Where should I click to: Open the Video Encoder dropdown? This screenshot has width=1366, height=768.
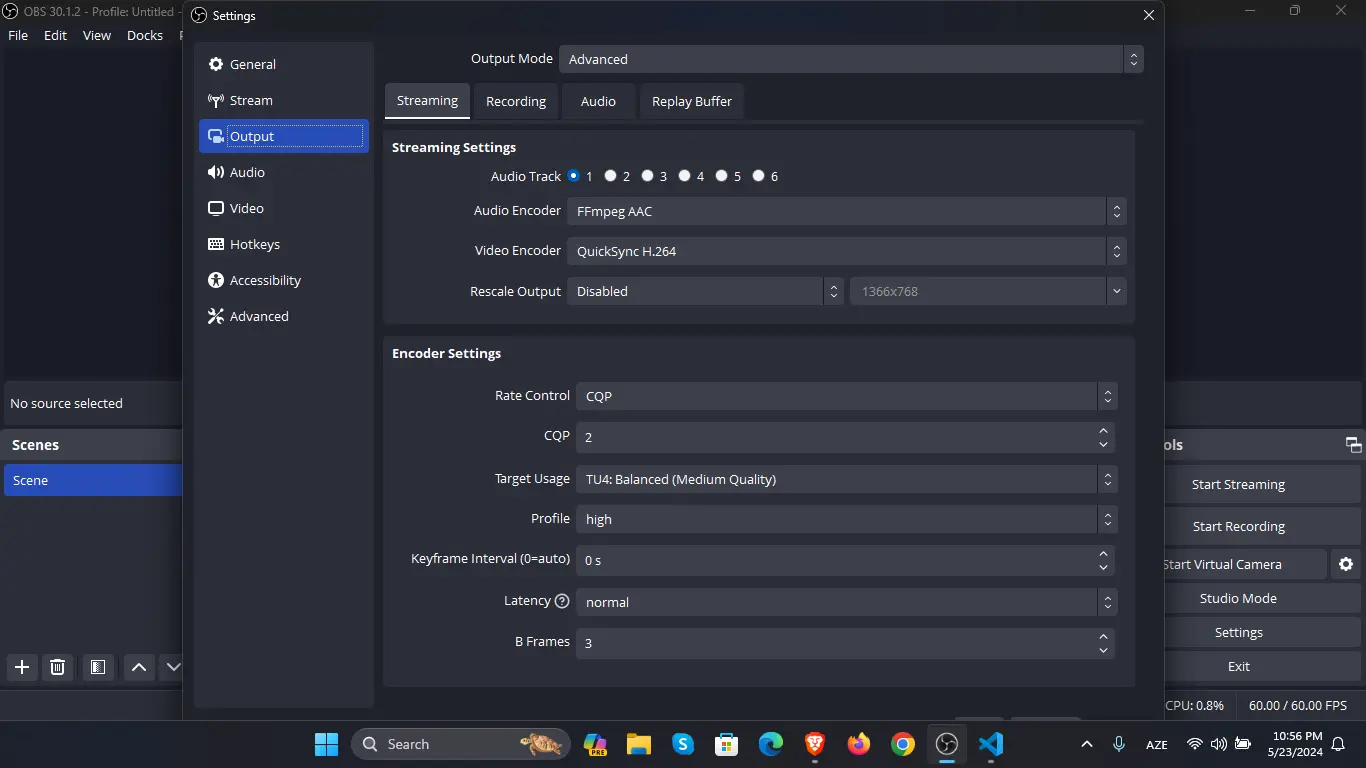[x=847, y=251]
